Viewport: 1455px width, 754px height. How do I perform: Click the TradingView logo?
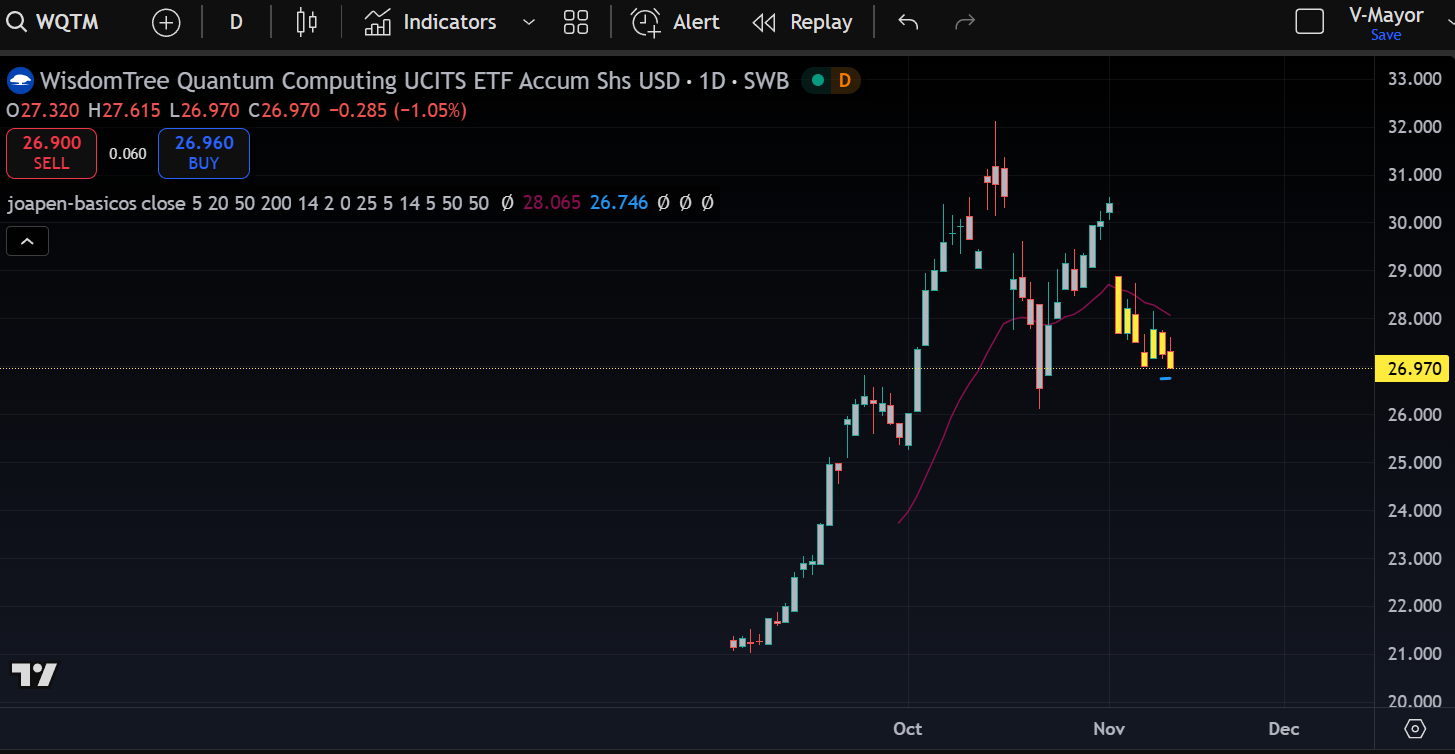coord(34,675)
